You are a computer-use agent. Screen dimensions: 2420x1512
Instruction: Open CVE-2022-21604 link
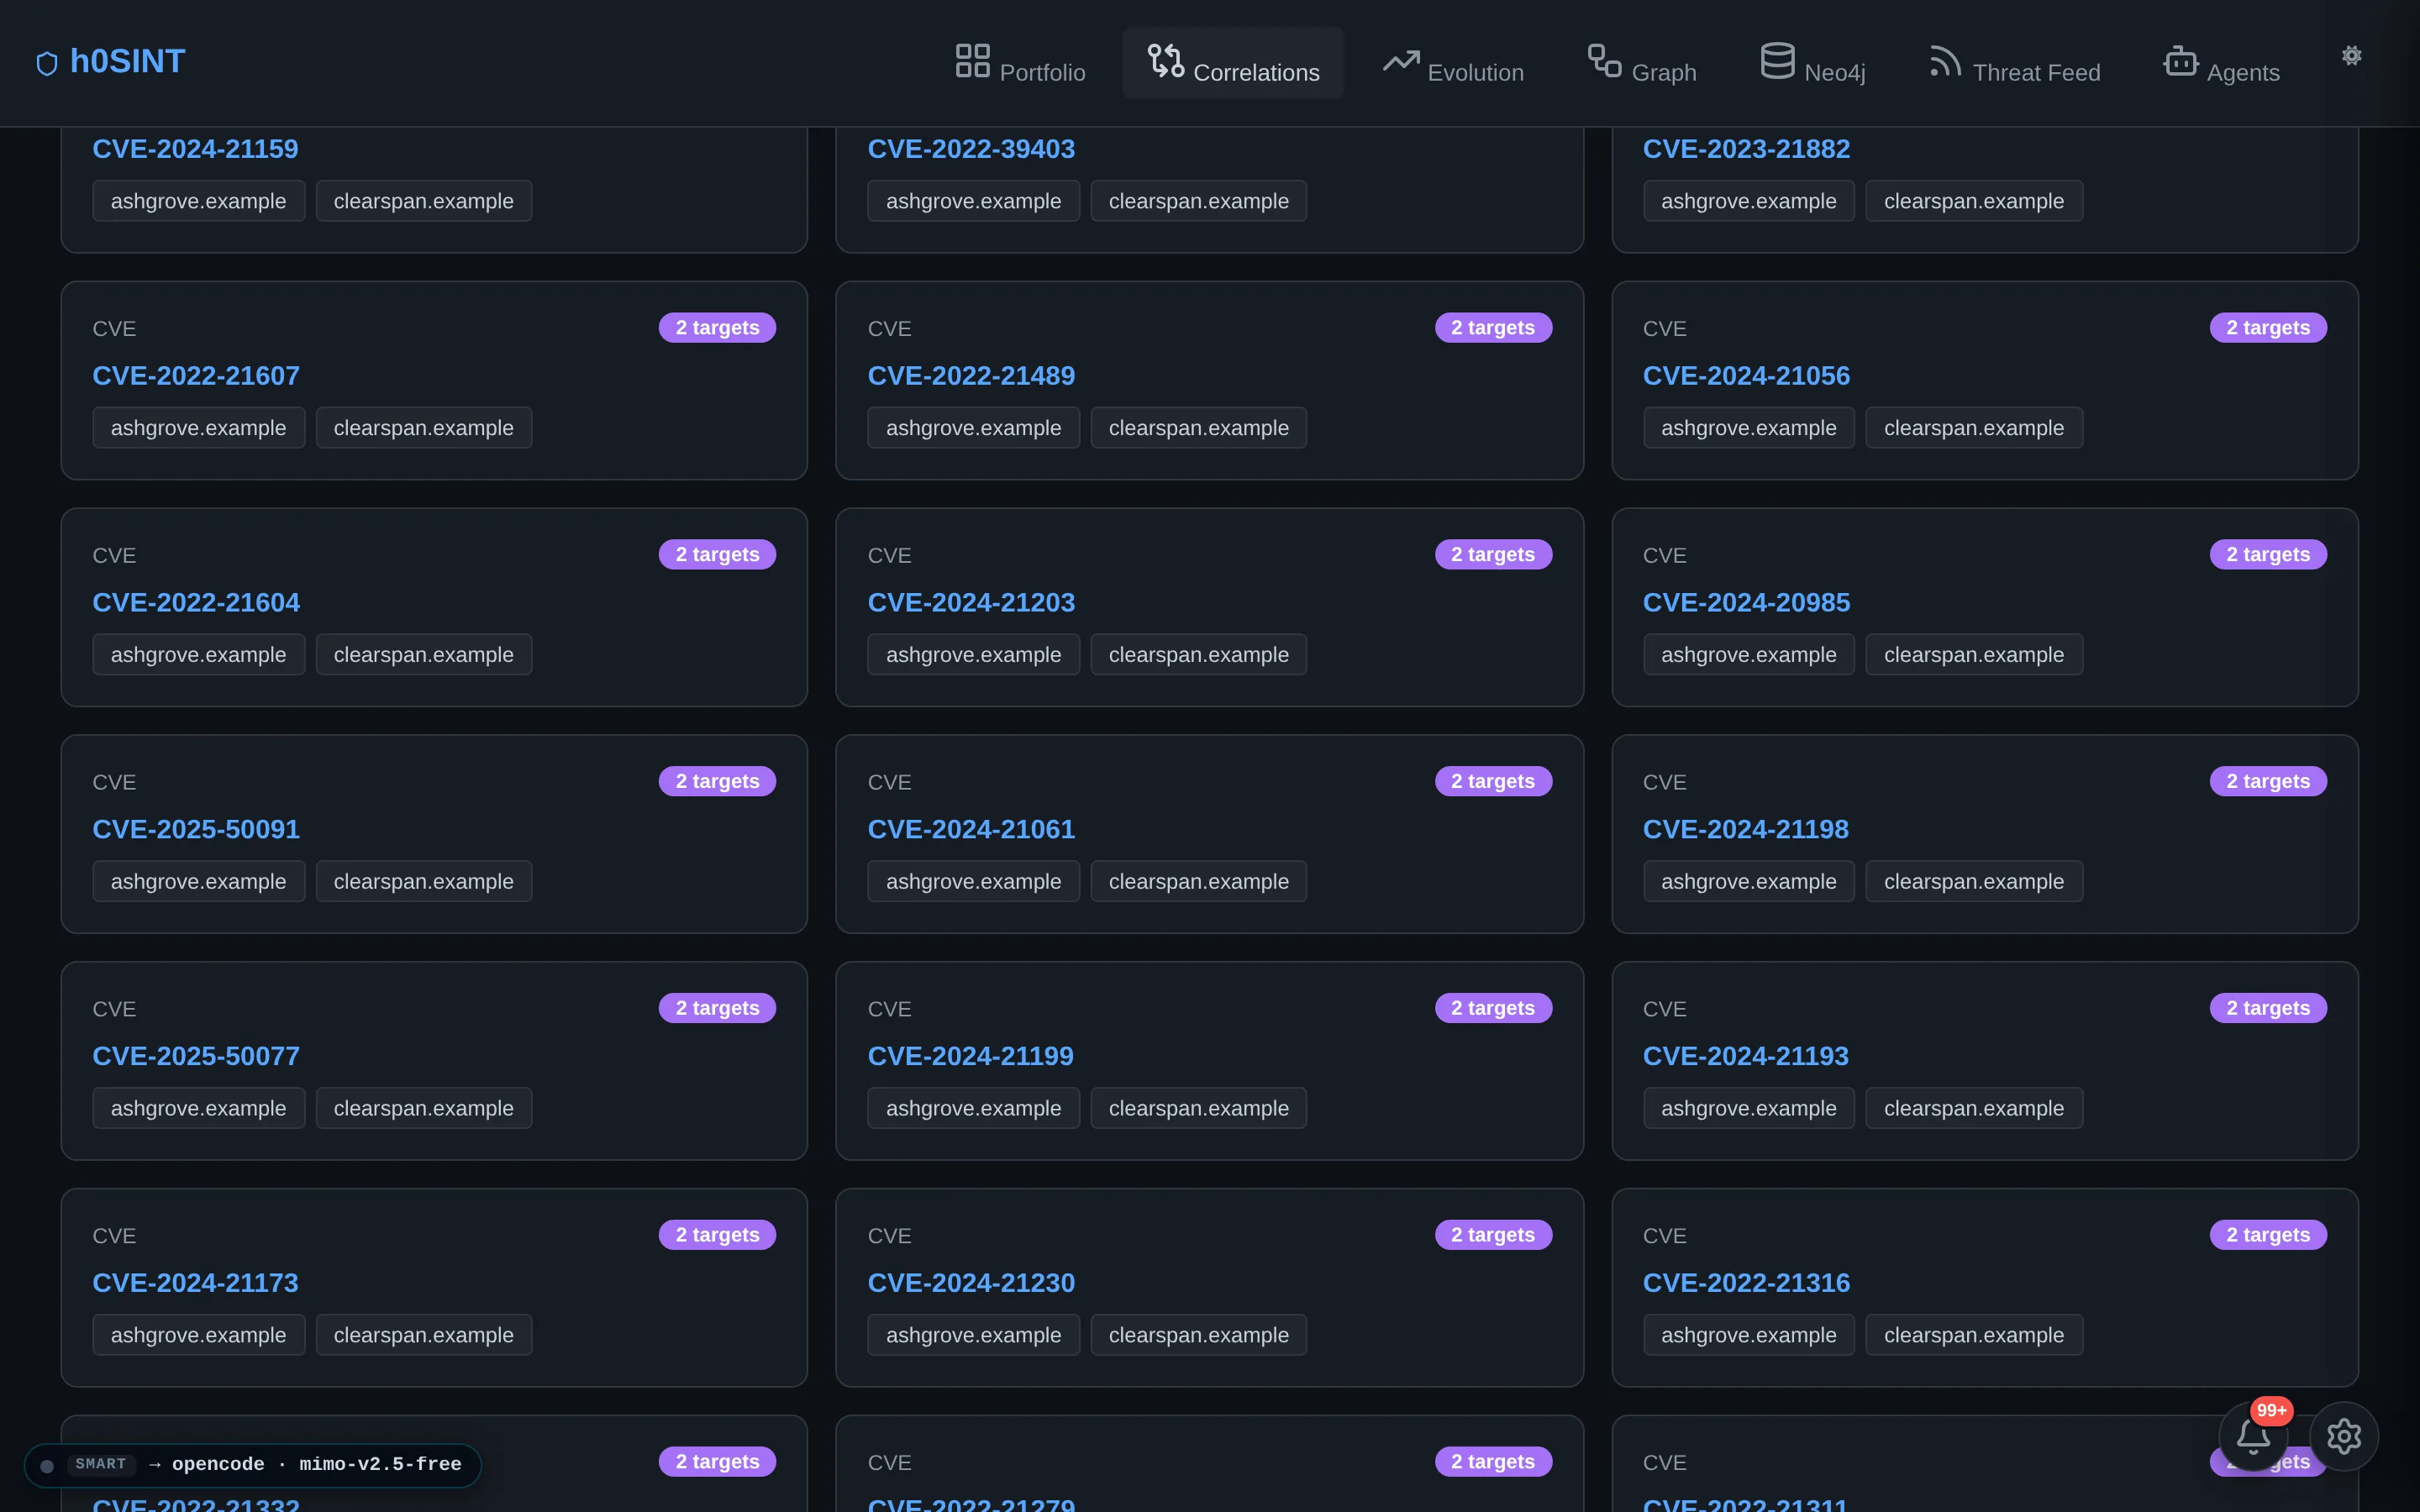(x=196, y=603)
